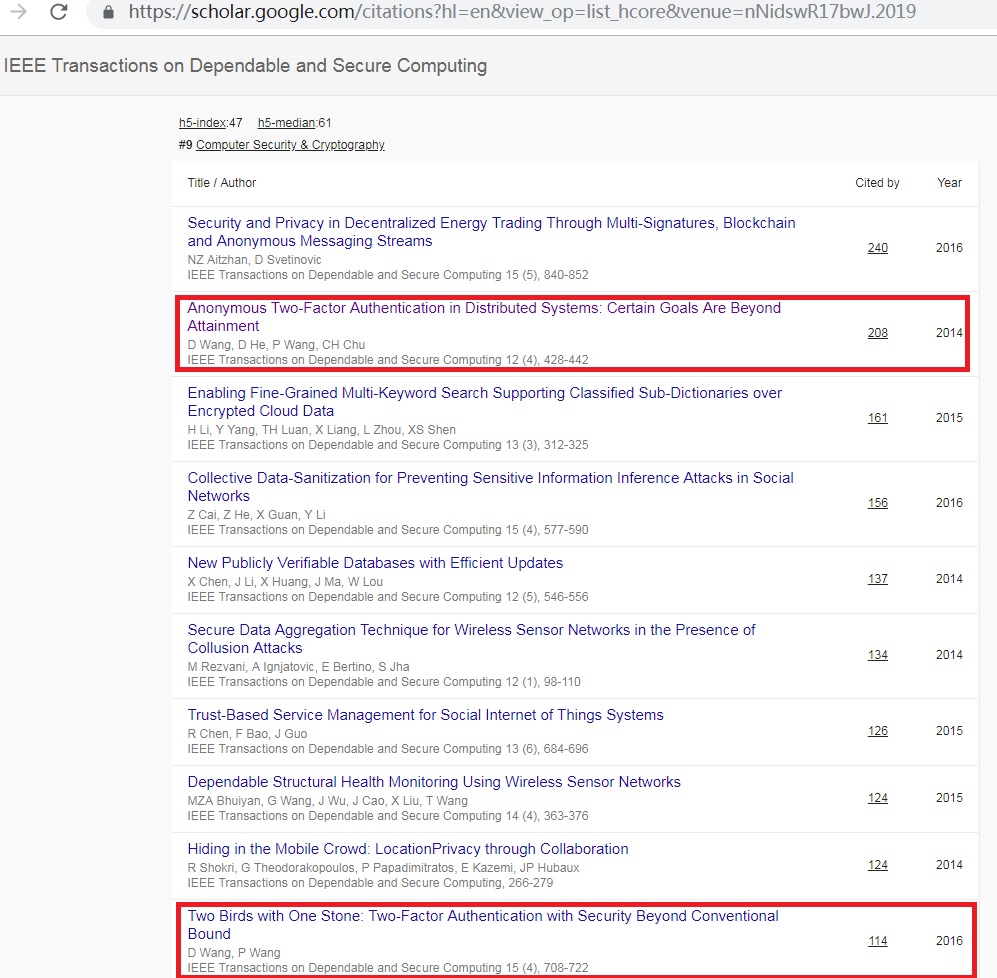The height and width of the screenshot is (978, 997).
Task: Open the Decentralized Energy Trading paper title
Action: (491, 232)
